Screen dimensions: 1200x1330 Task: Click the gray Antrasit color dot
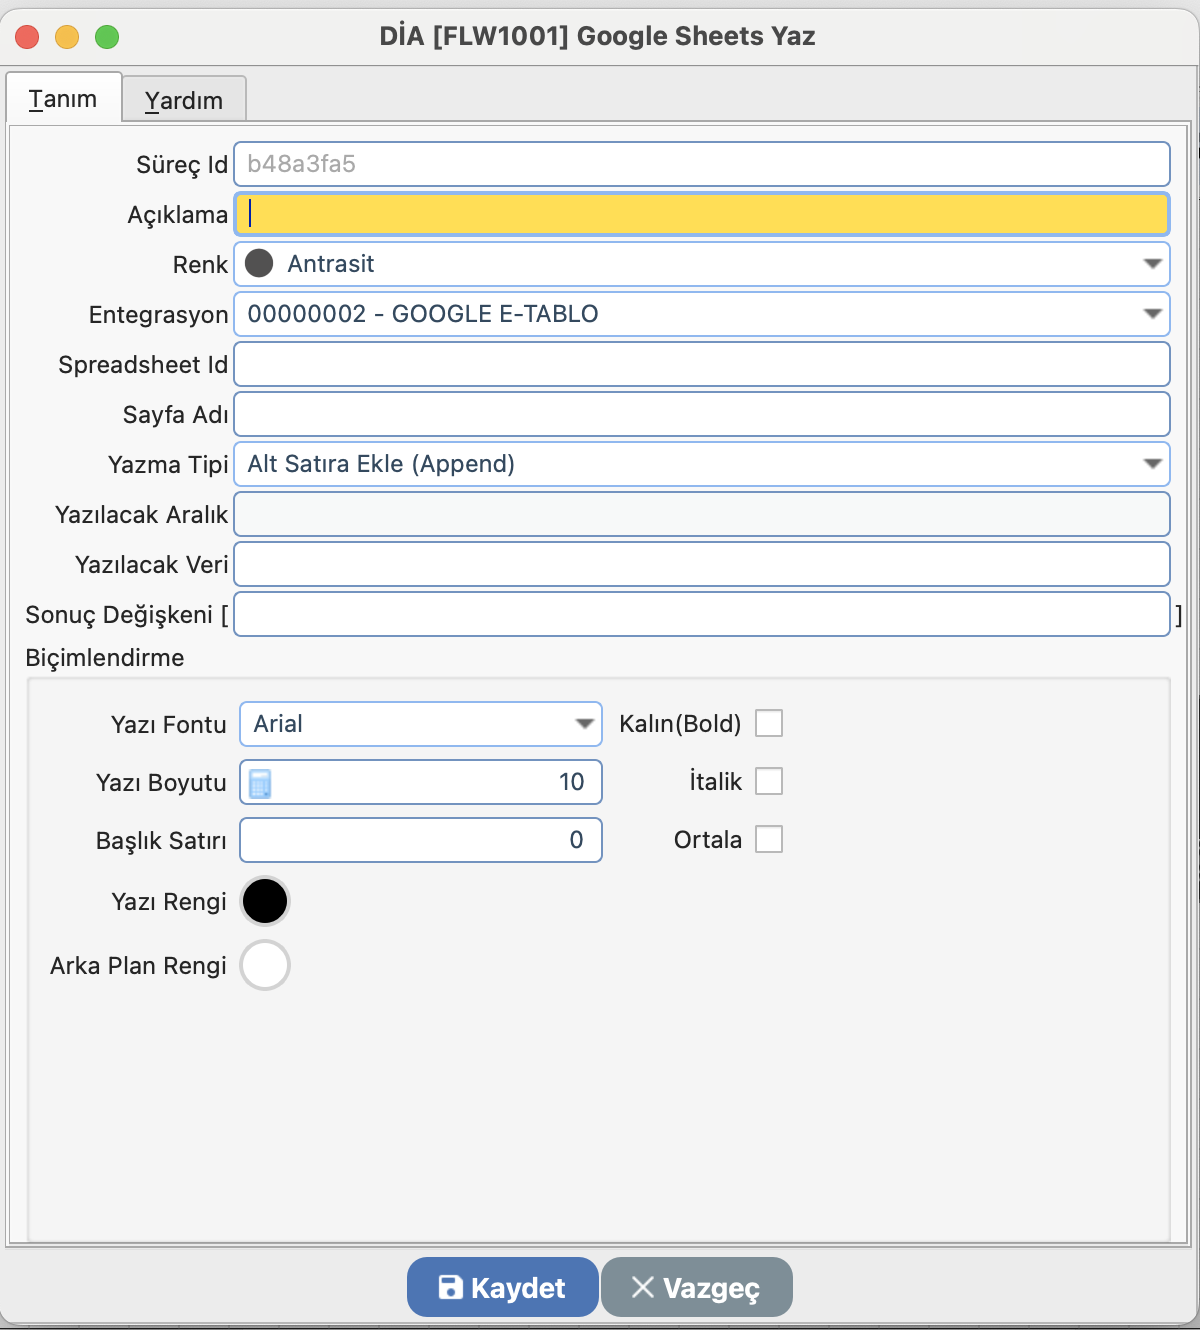260,264
